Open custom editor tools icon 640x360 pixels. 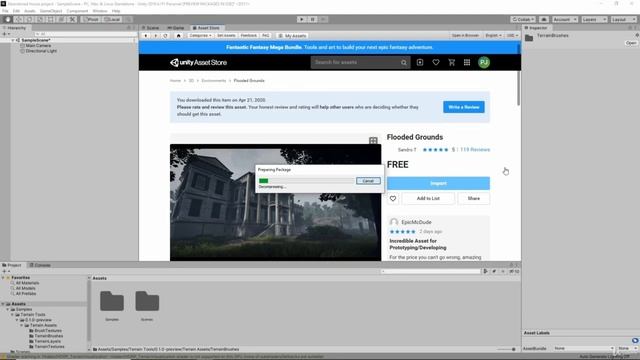click(x=72, y=19)
